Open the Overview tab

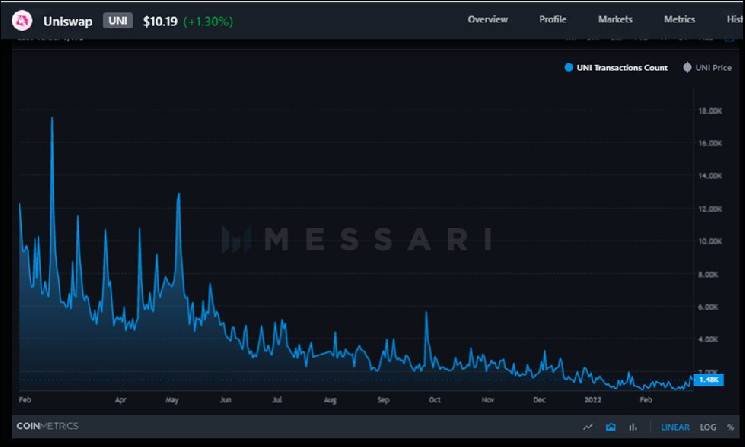(x=487, y=20)
